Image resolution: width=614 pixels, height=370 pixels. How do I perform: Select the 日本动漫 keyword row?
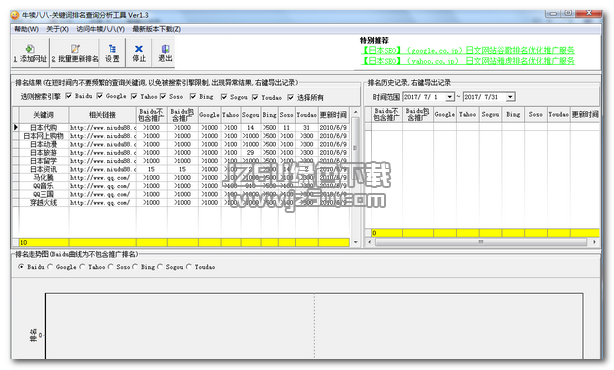[x=181, y=144]
